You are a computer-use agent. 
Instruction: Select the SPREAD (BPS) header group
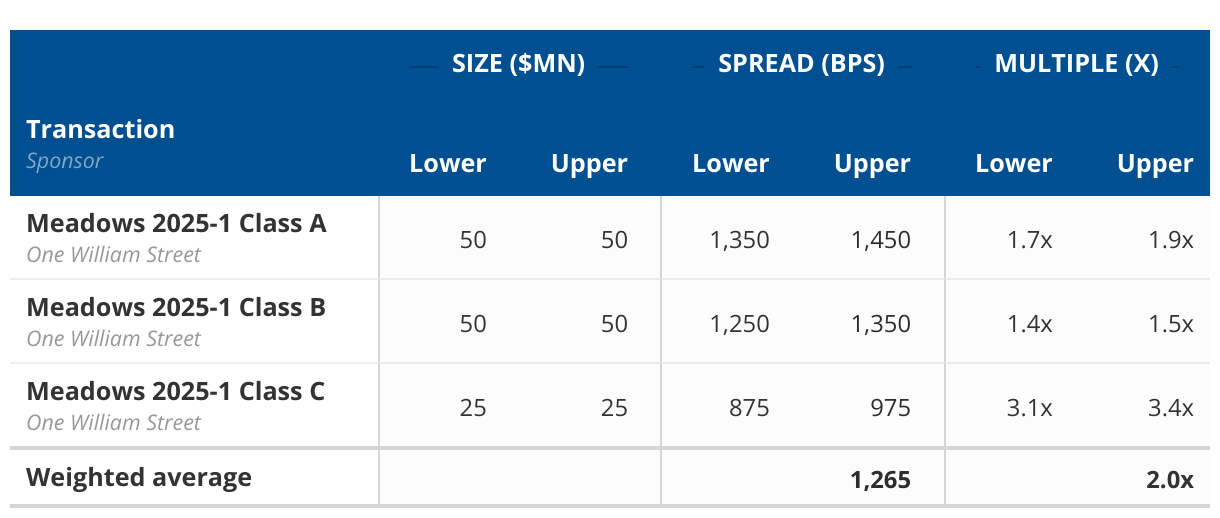click(801, 64)
